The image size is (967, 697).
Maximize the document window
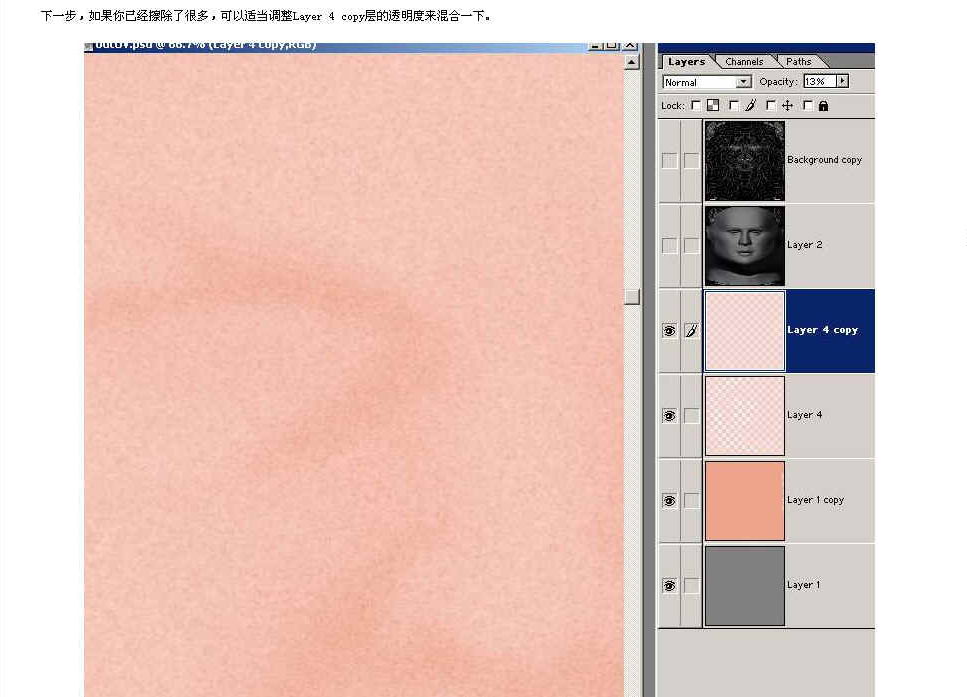(x=612, y=46)
